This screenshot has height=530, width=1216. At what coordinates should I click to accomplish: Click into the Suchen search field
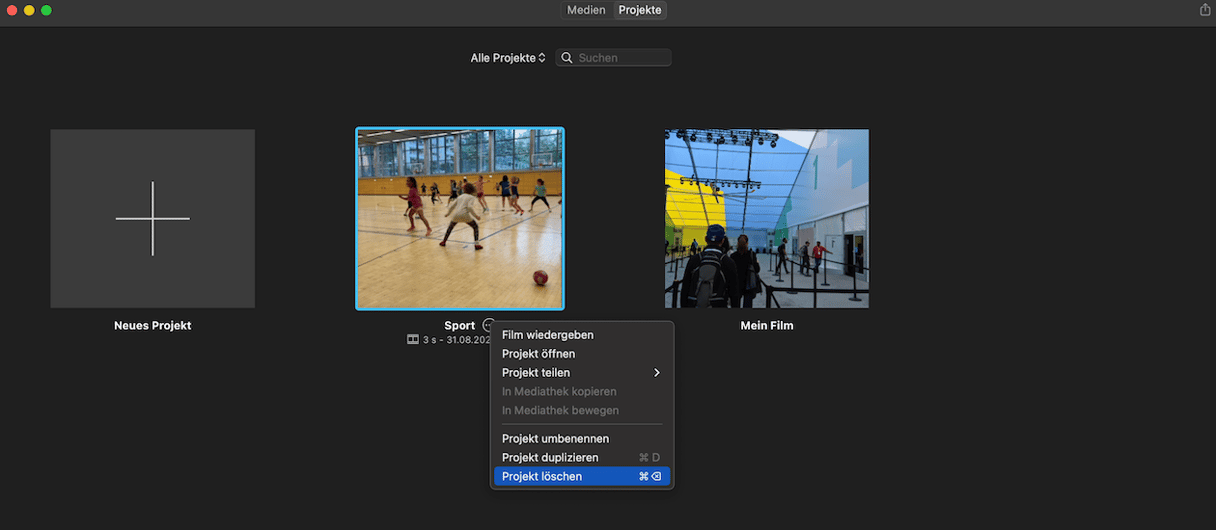pos(620,58)
